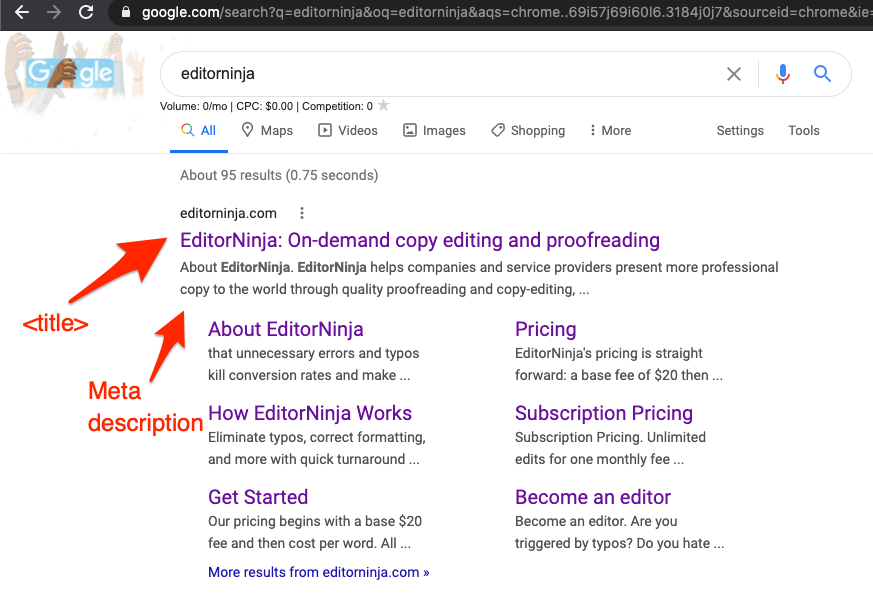Click the Maps pin icon
This screenshot has width=873, height=599.
pos(247,130)
